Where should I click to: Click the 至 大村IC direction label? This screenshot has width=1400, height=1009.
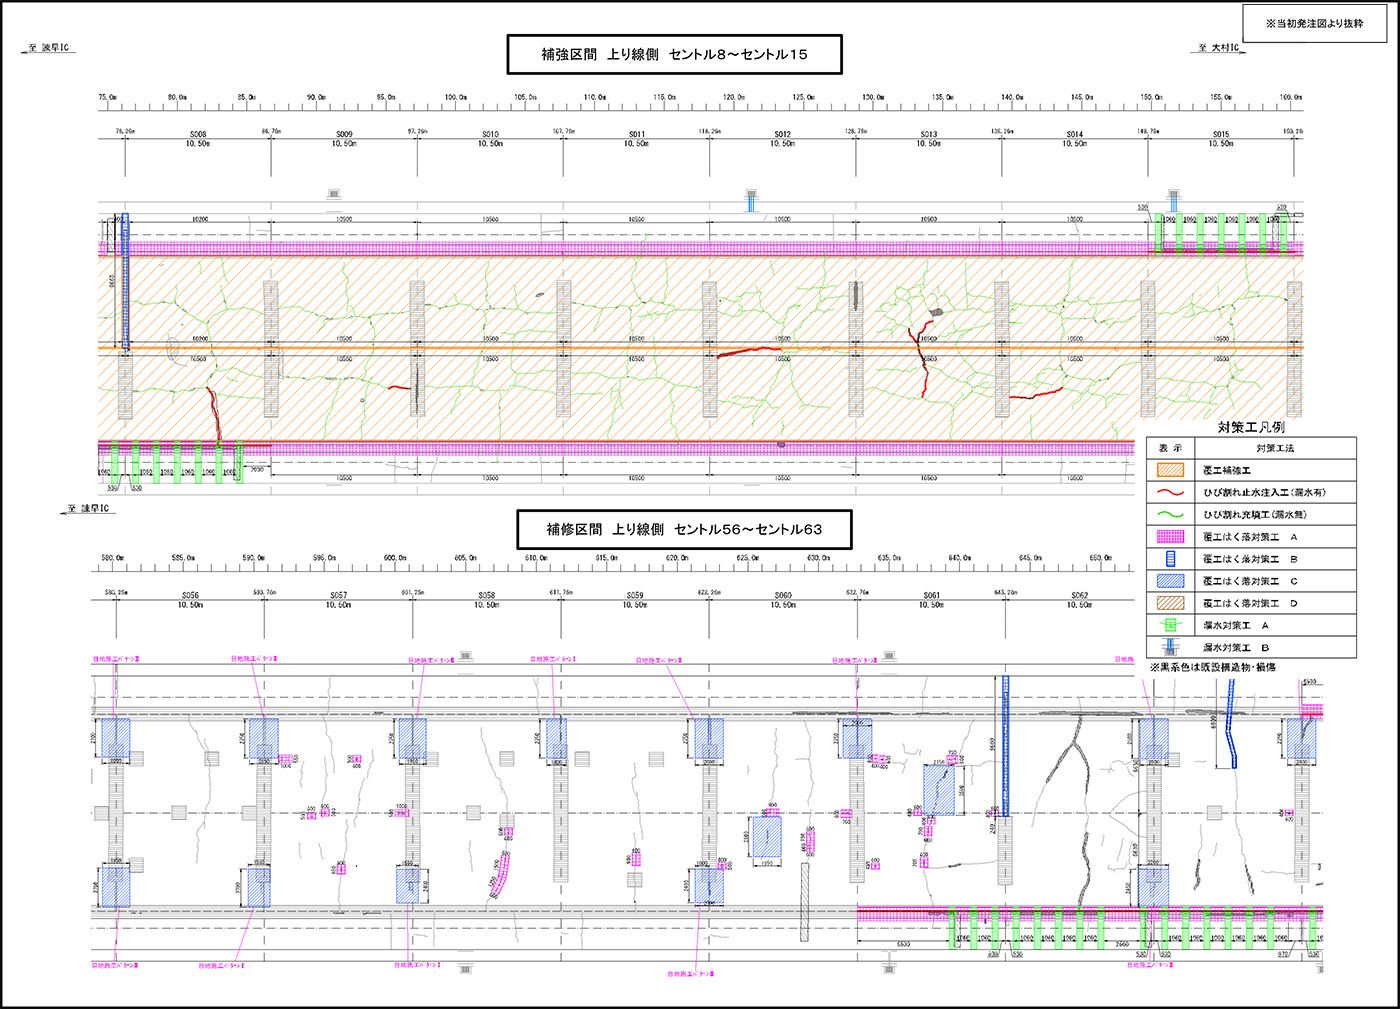(1219, 48)
